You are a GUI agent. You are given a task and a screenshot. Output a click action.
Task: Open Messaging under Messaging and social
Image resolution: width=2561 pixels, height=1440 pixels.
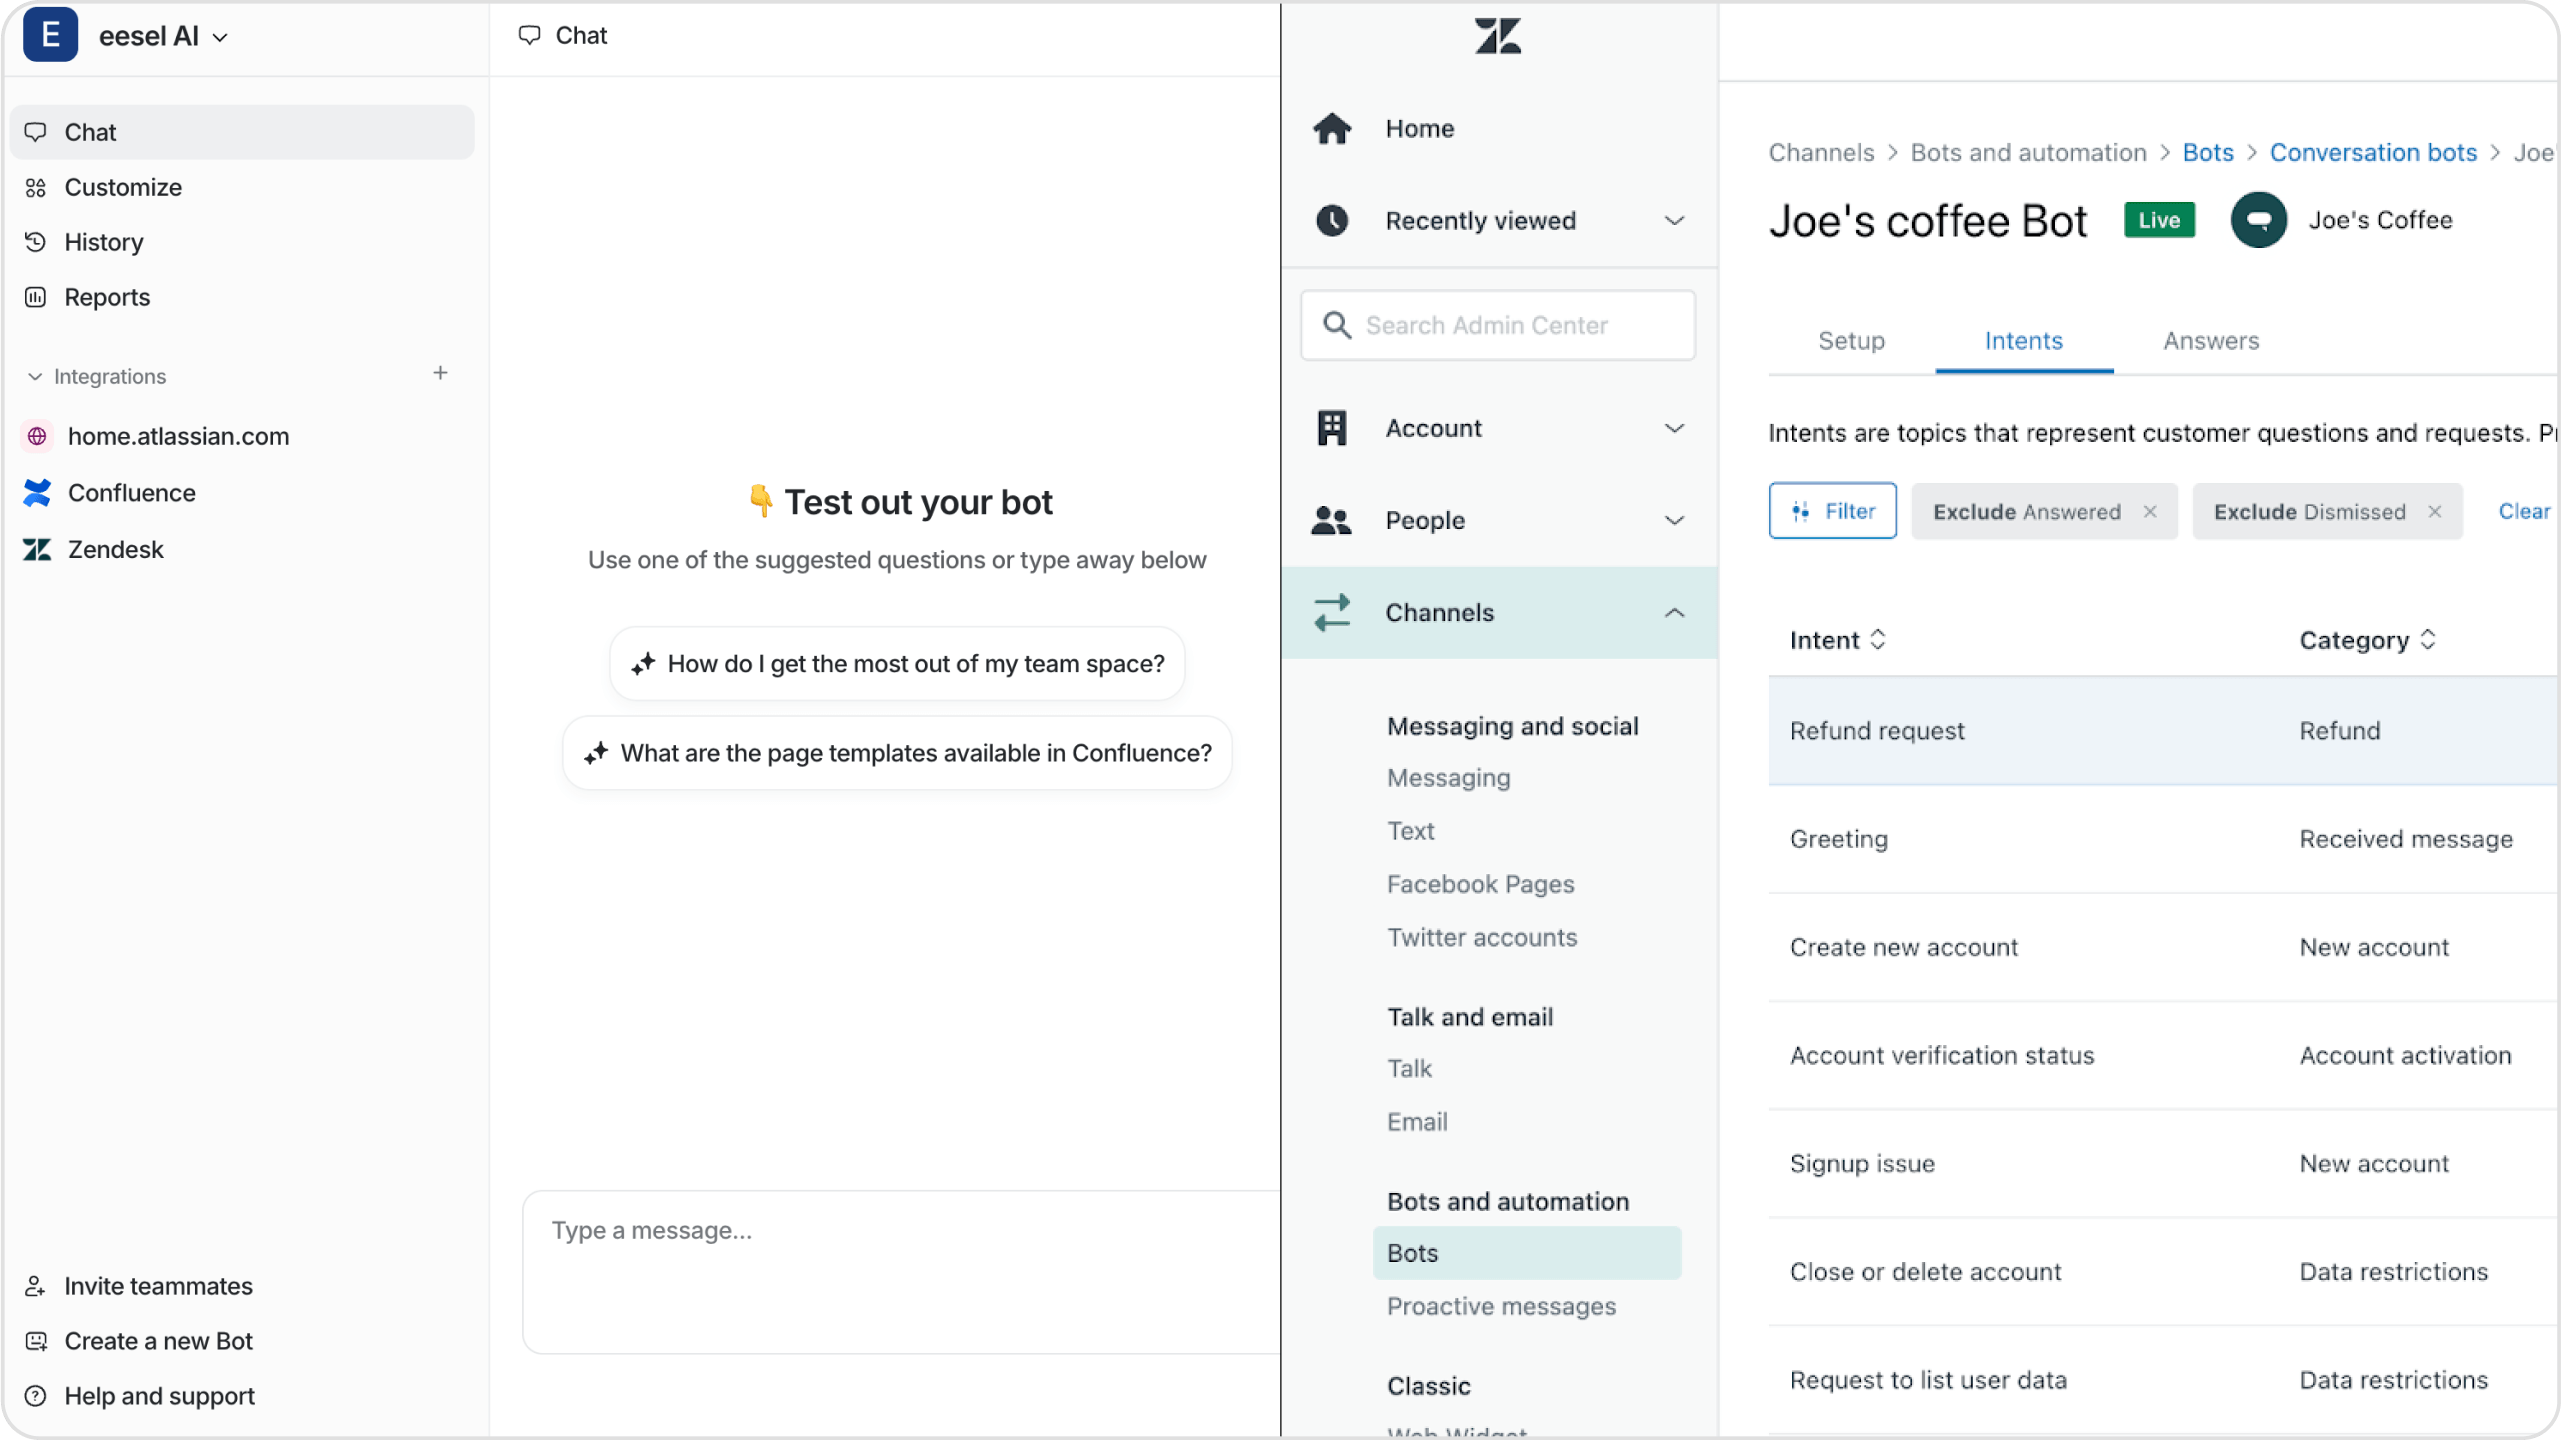click(x=1448, y=778)
